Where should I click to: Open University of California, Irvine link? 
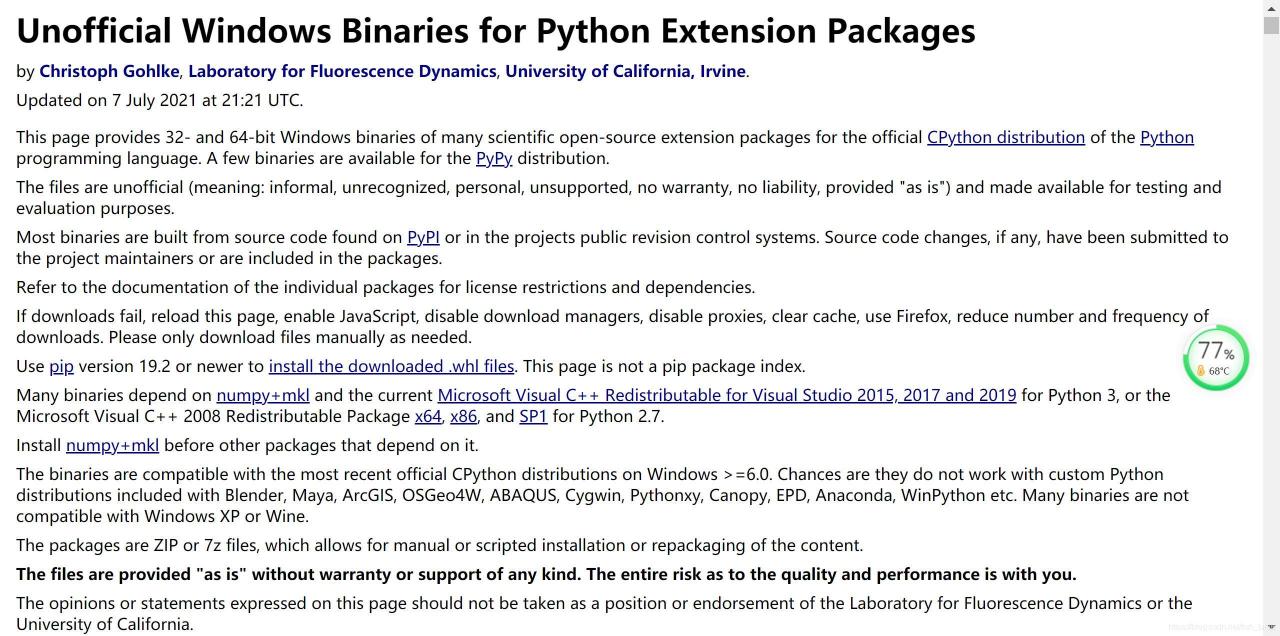point(625,71)
